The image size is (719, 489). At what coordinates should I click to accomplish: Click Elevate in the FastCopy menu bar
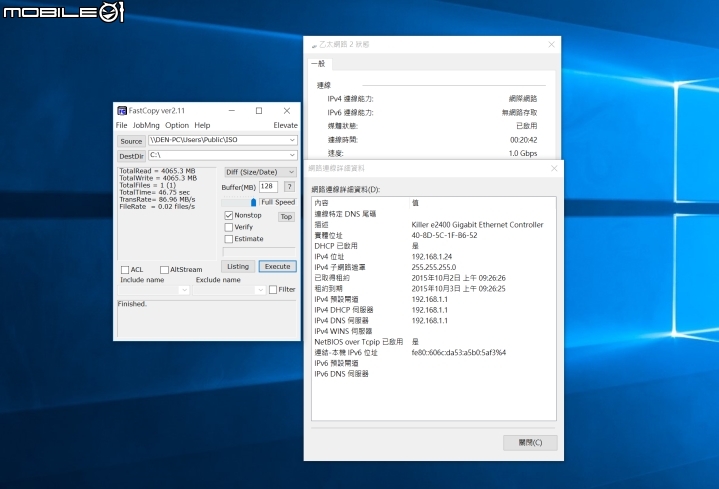[285, 125]
